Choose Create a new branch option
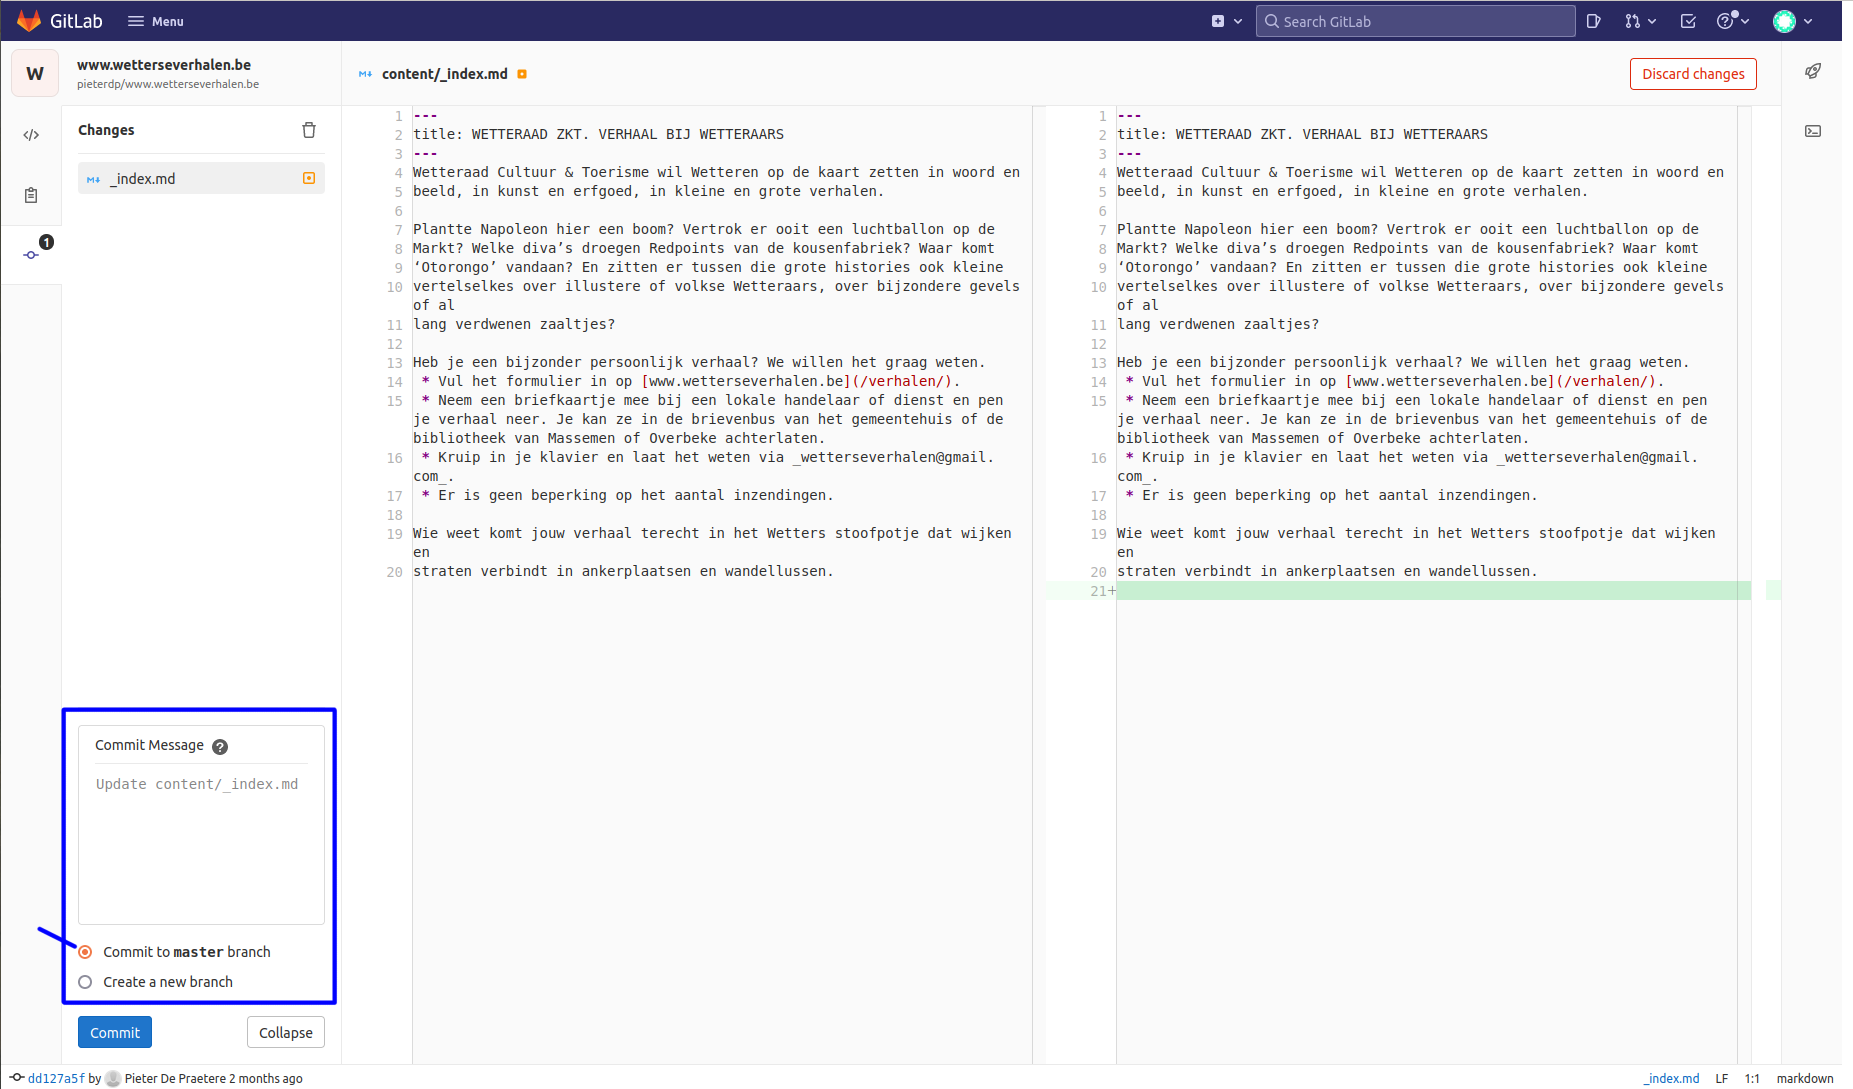Image resolution: width=1853 pixels, height=1089 pixels. 85,981
